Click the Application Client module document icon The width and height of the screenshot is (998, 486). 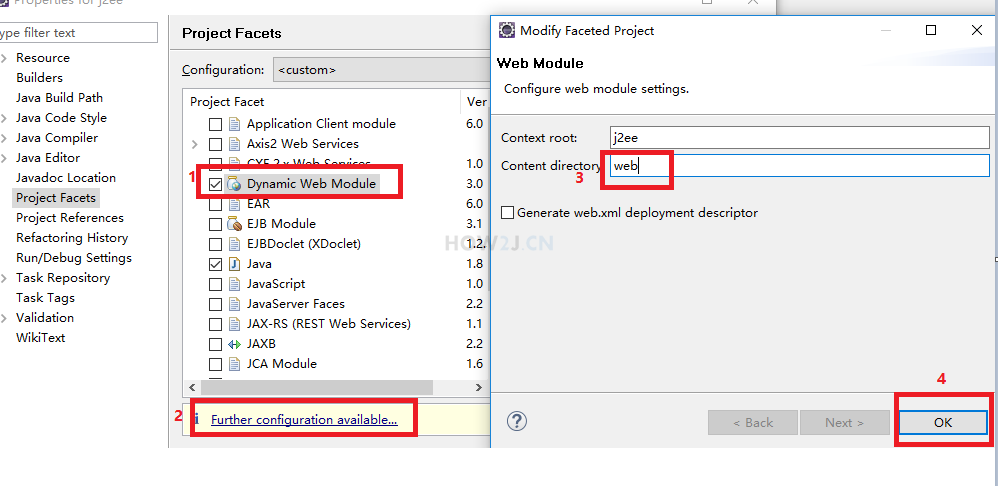tap(235, 124)
